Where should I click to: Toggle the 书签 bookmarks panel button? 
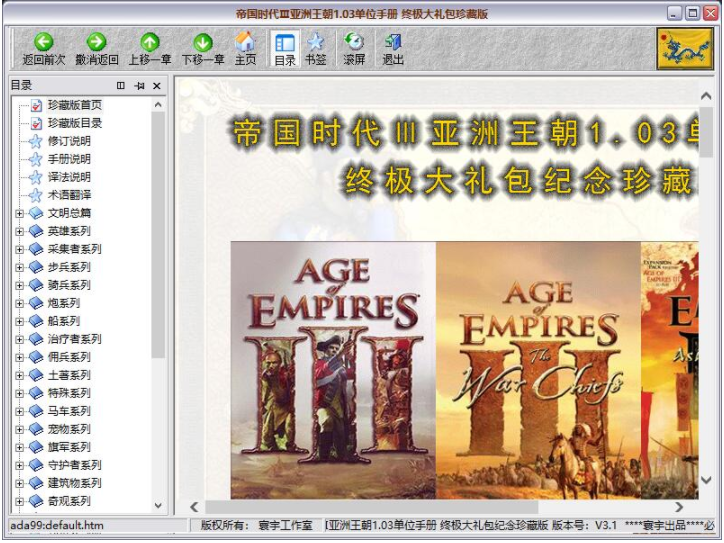[315, 48]
